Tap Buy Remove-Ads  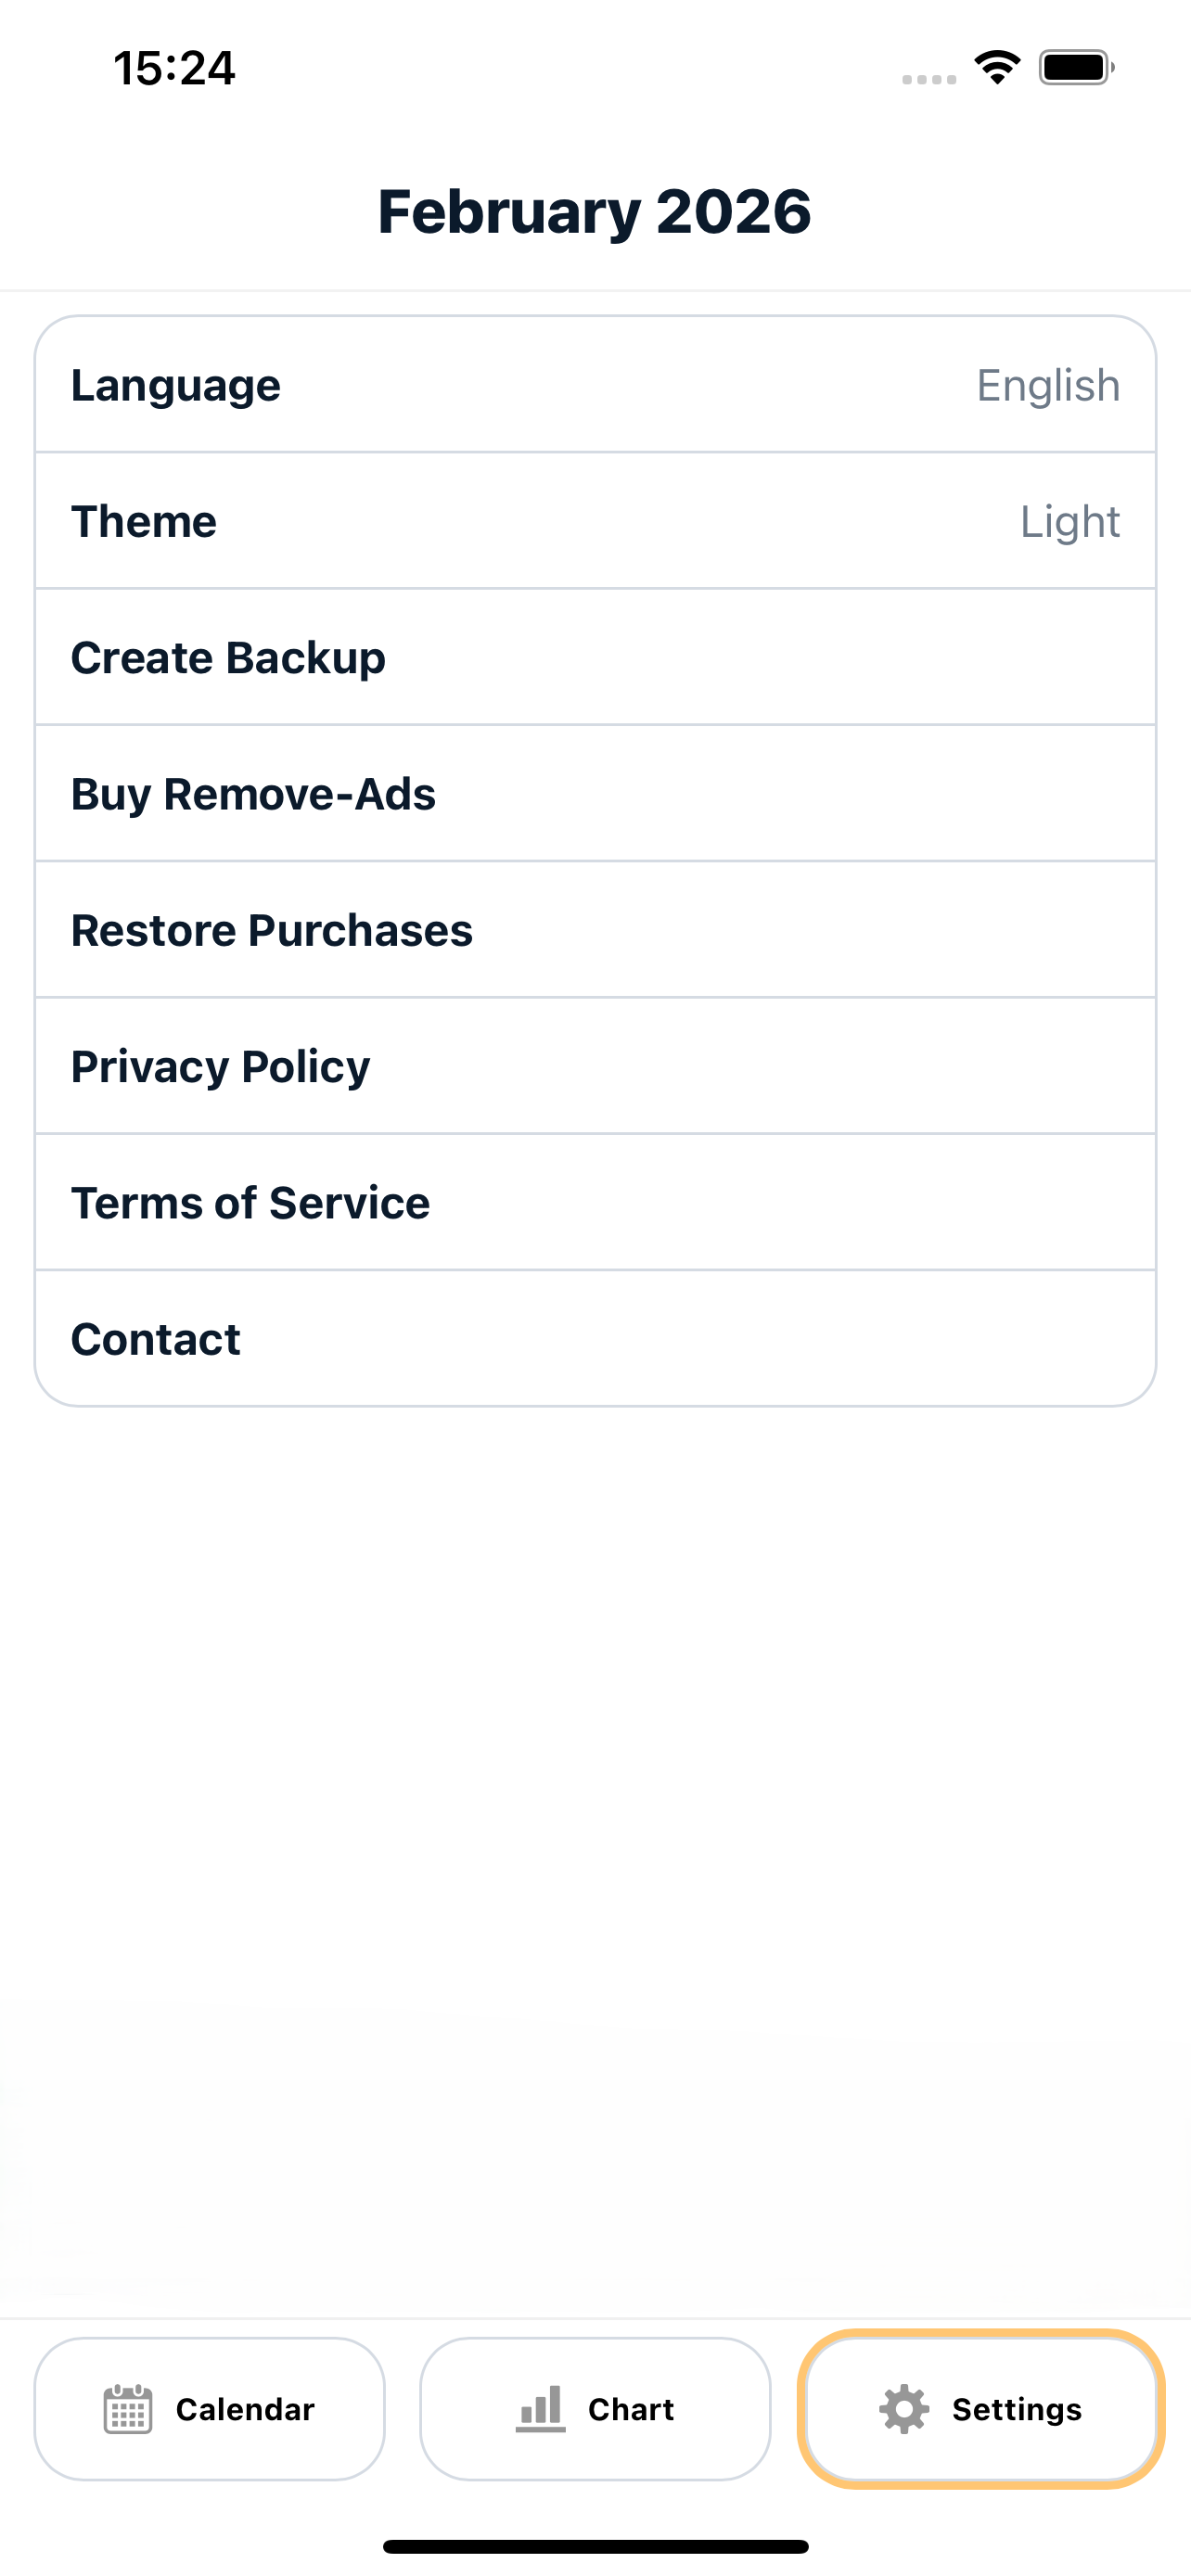(x=595, y=793)
